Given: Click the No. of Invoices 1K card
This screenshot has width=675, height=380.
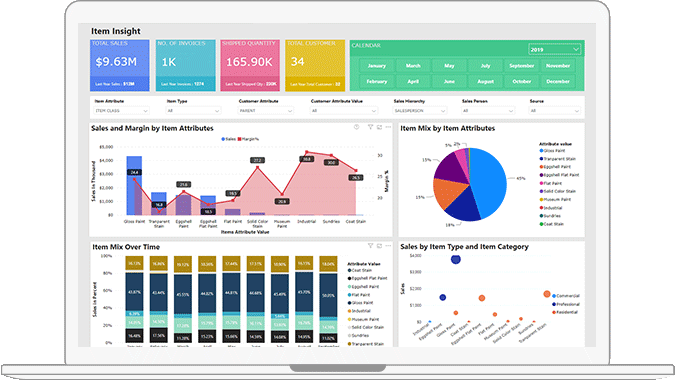Looking at the screenshot, I should click(185, 65).
